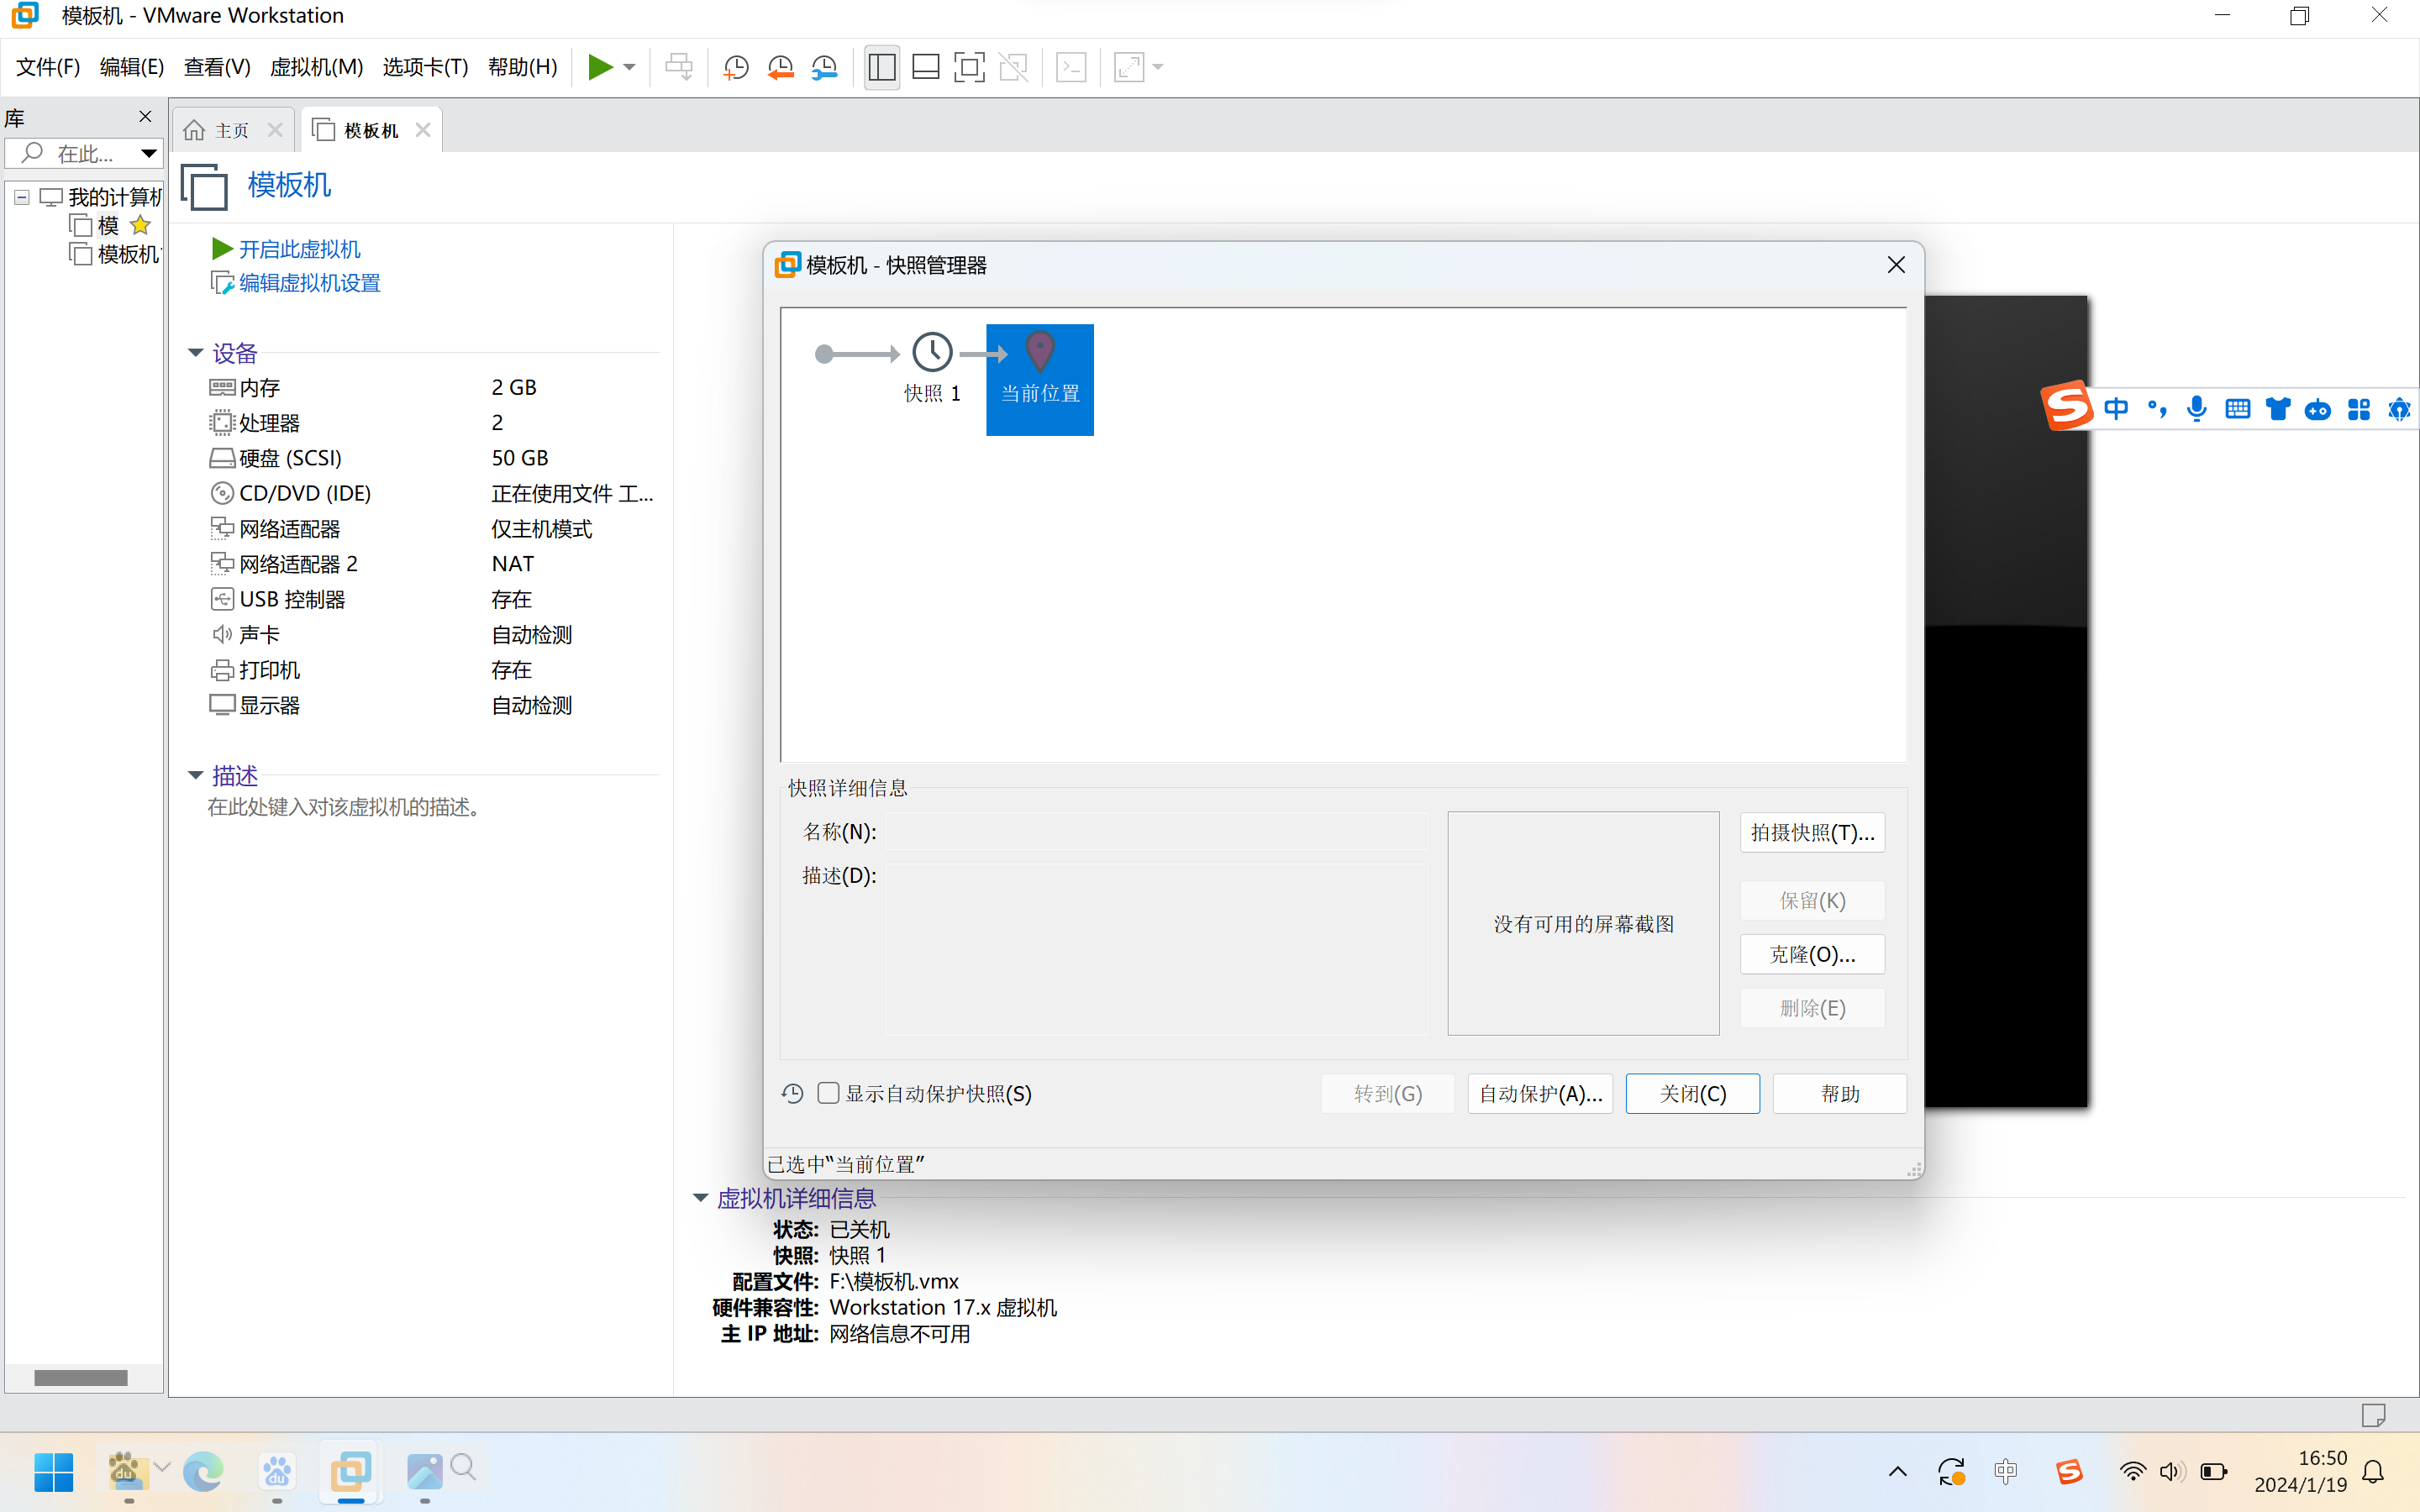Select the 打印机 device row
Viewport: 2420px width, 1512px height.
432,670
